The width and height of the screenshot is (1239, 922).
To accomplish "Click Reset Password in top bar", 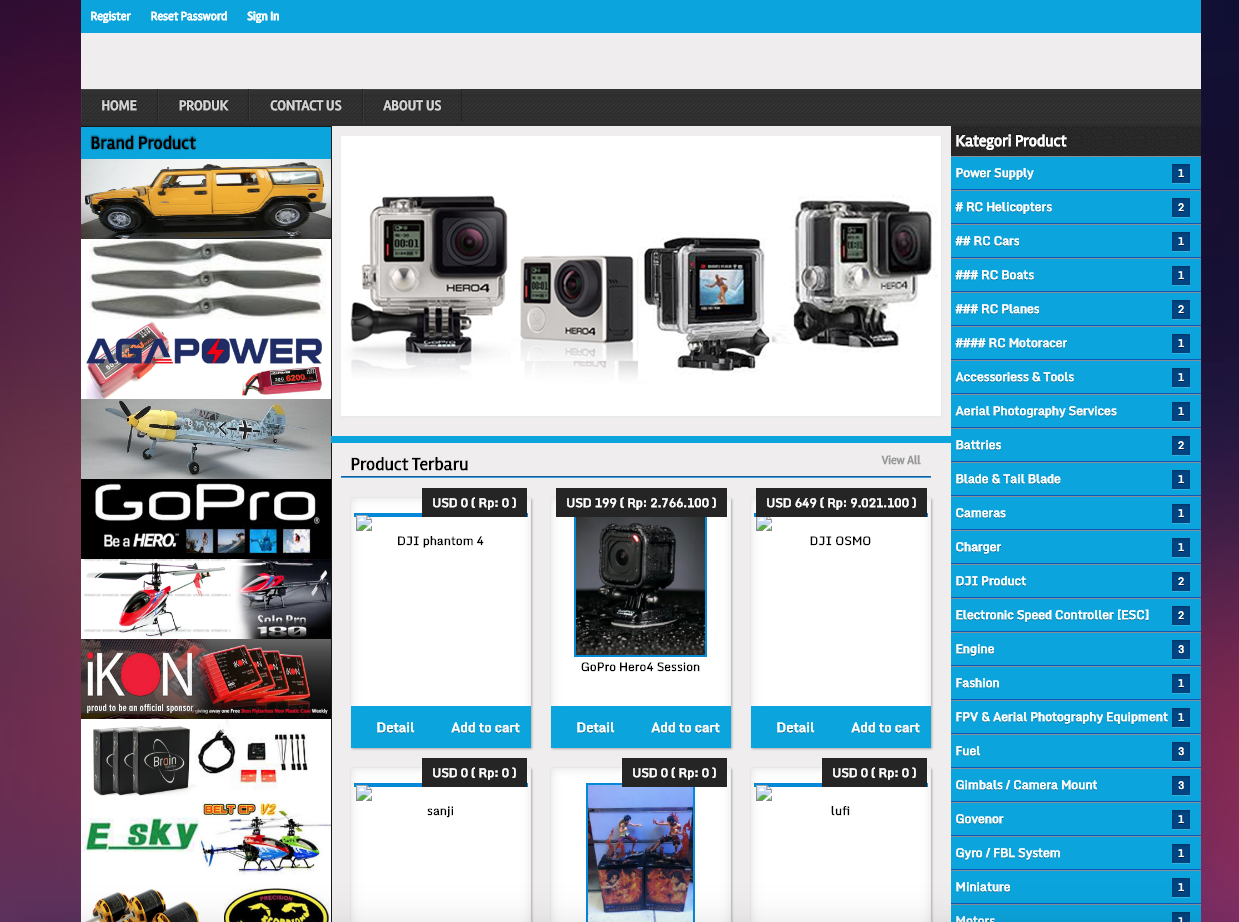I will 188,16.
